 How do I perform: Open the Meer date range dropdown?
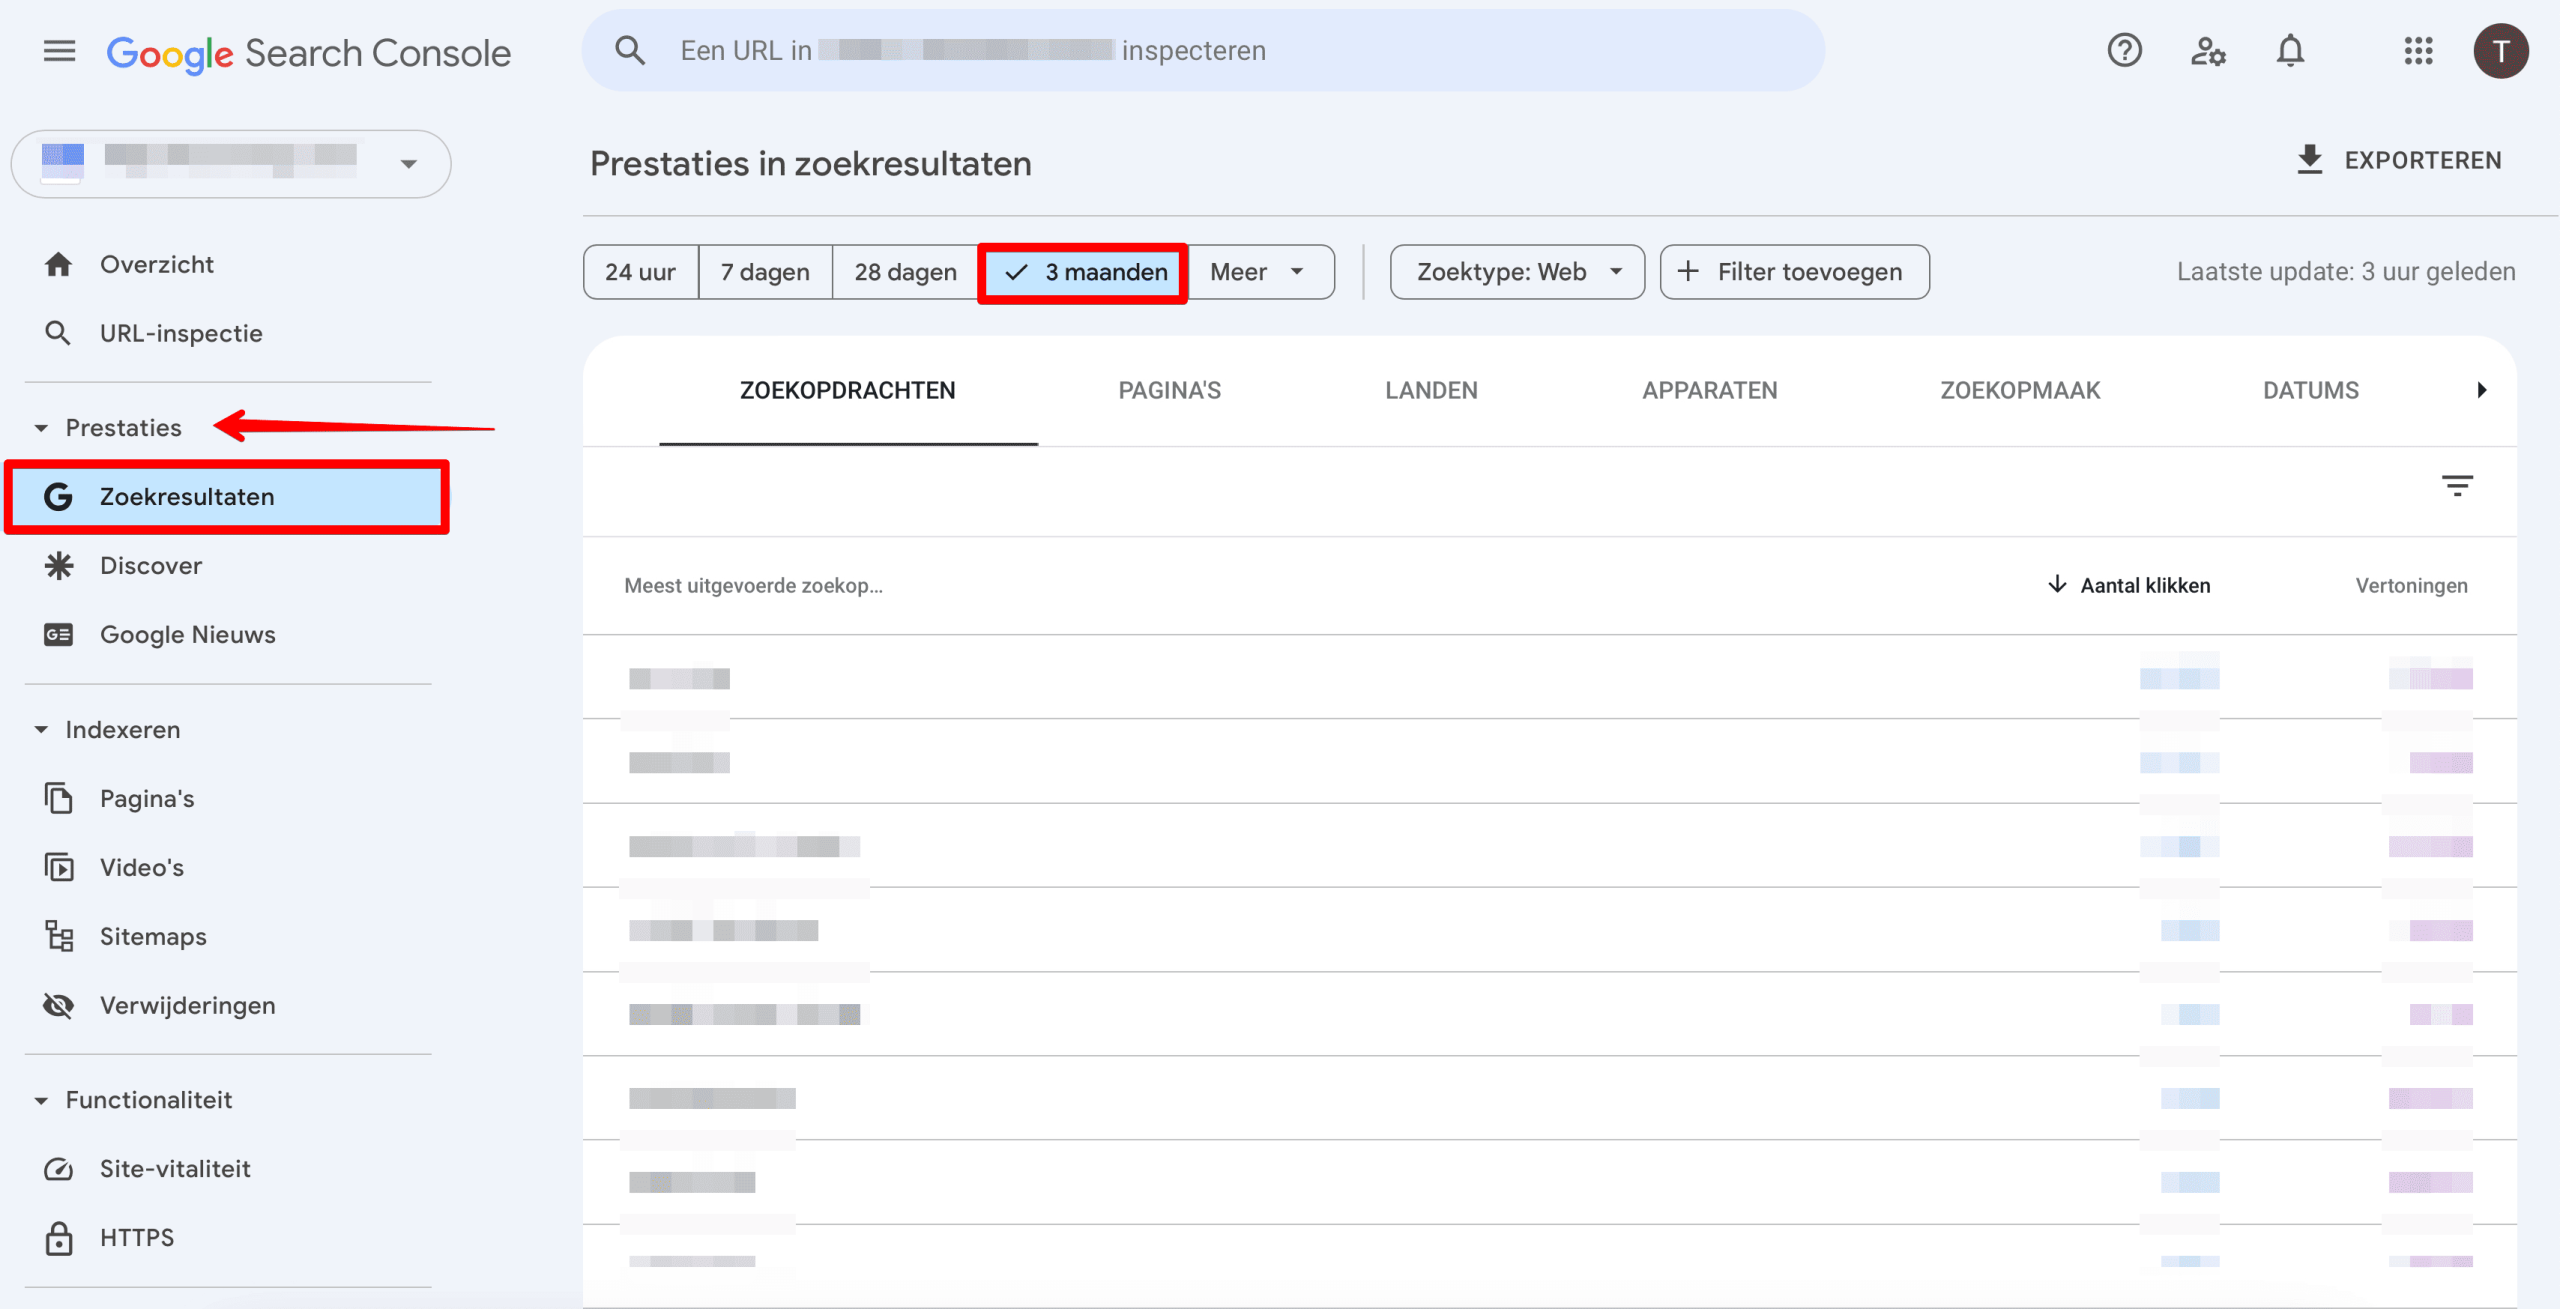pyautogui.click(x=1260, y=272)
